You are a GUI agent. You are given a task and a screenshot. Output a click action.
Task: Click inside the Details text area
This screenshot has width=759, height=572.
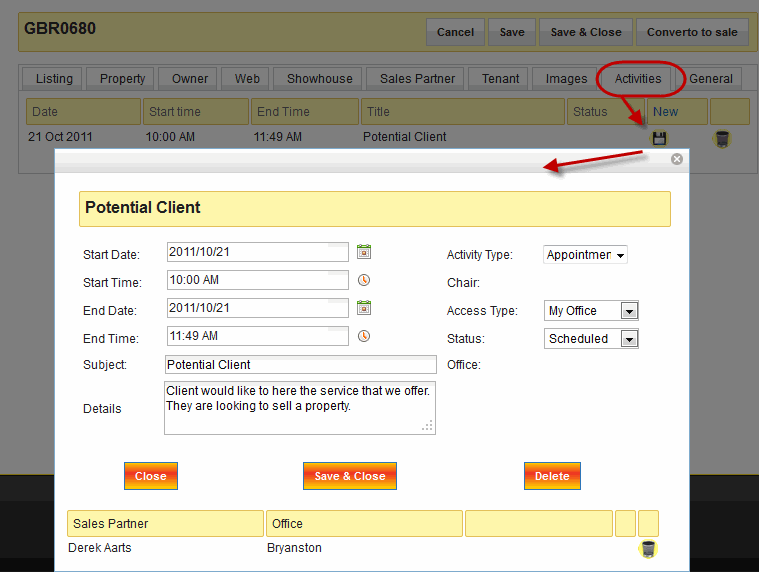pyautogui.click(x=298, y=407)
